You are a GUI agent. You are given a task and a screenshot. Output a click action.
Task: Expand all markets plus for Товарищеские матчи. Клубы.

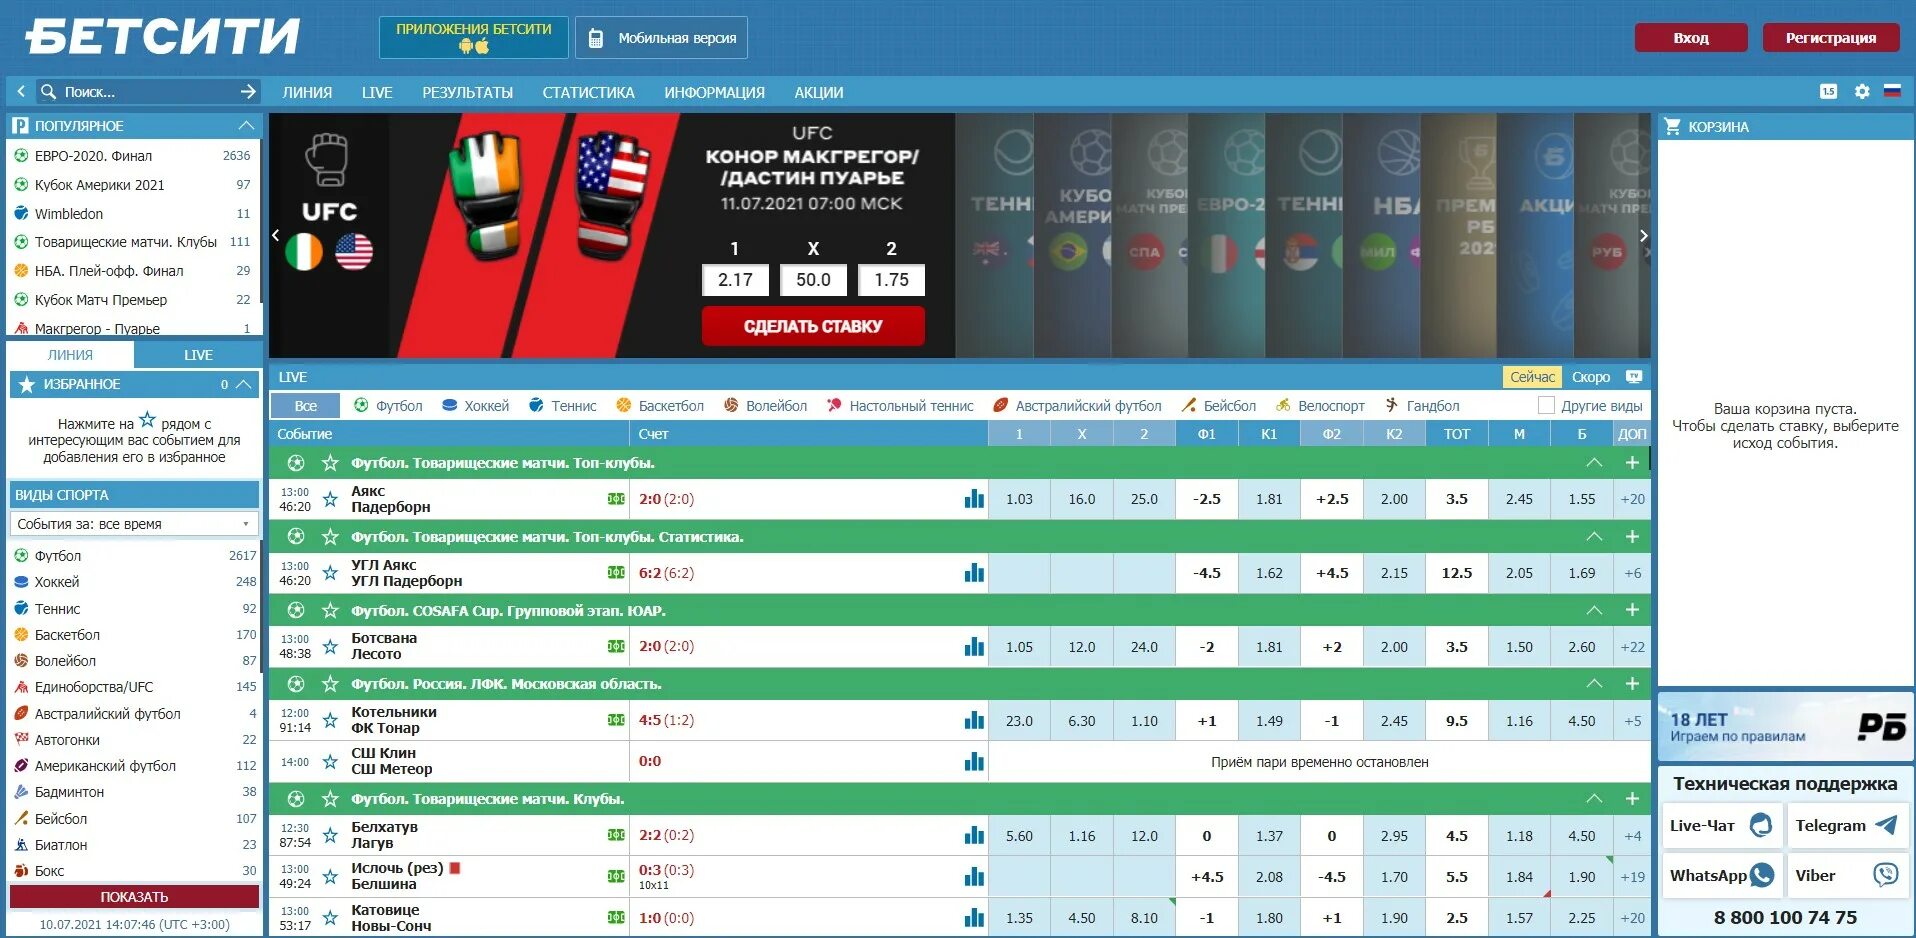[x=1632, y=799]
